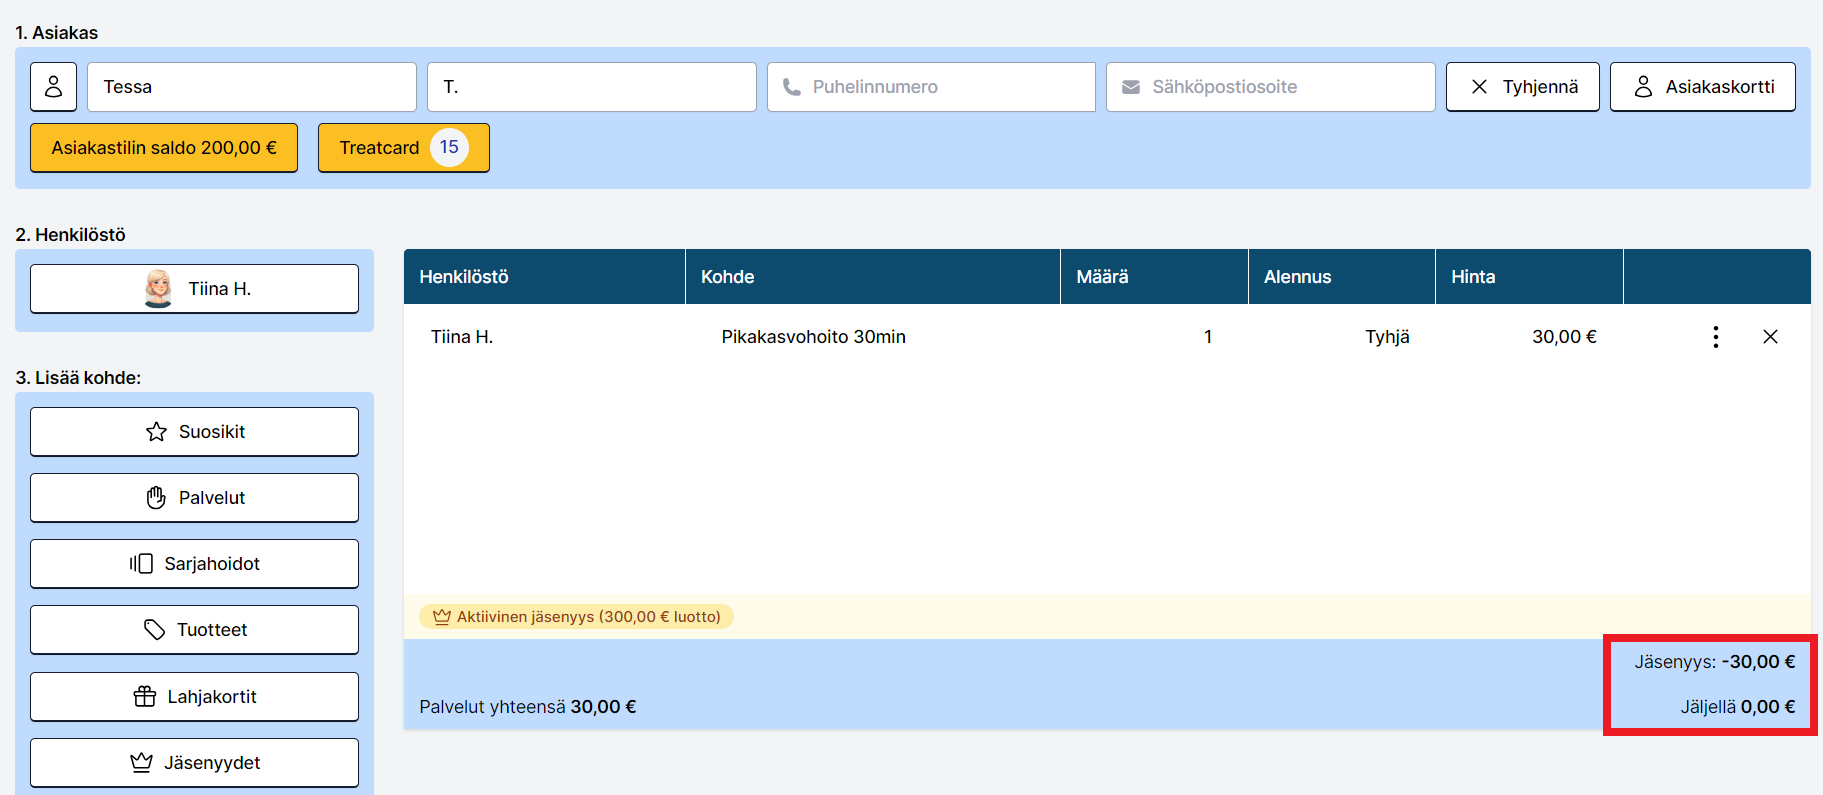Open Suosikit favorites list
Image resolution: width=1823 pixels, height=795 pixels.
[x=194, y=432]
